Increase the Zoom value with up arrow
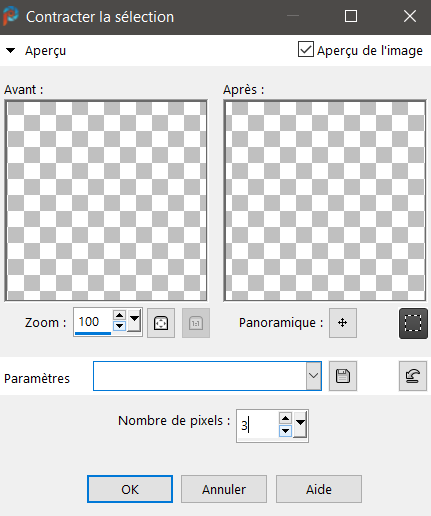The height and width of the screenshot is (516, 431). (x=119, y=315)
